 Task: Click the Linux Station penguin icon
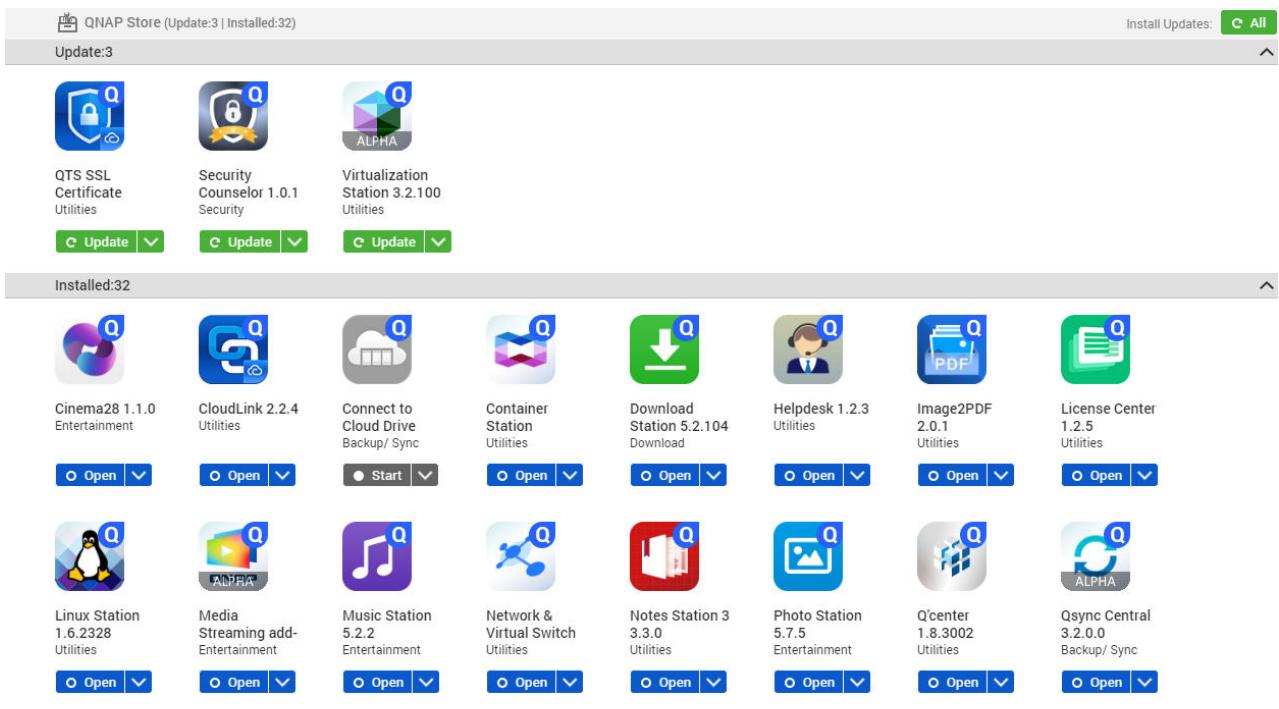tap(89, 556)
